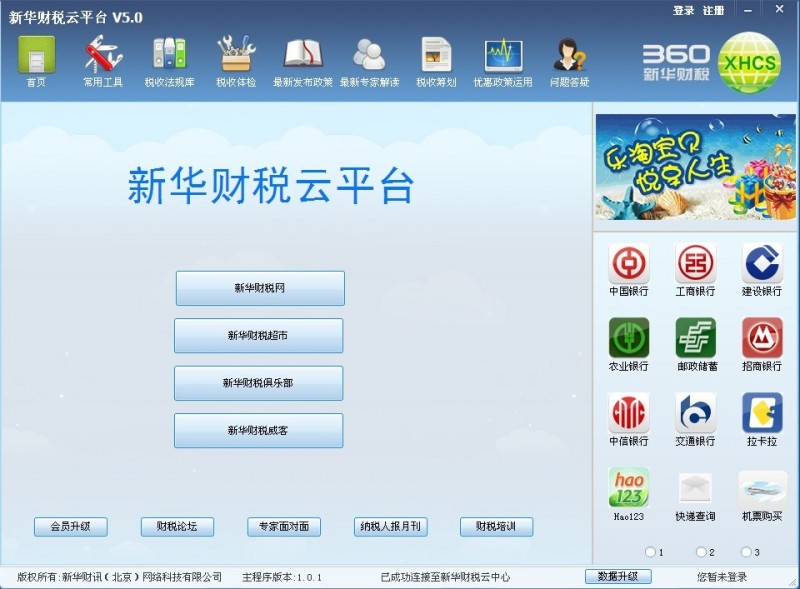Open 新华财税俱乐部 button
The height and width of the screenshot is (589, 800).
pos(259,383)
